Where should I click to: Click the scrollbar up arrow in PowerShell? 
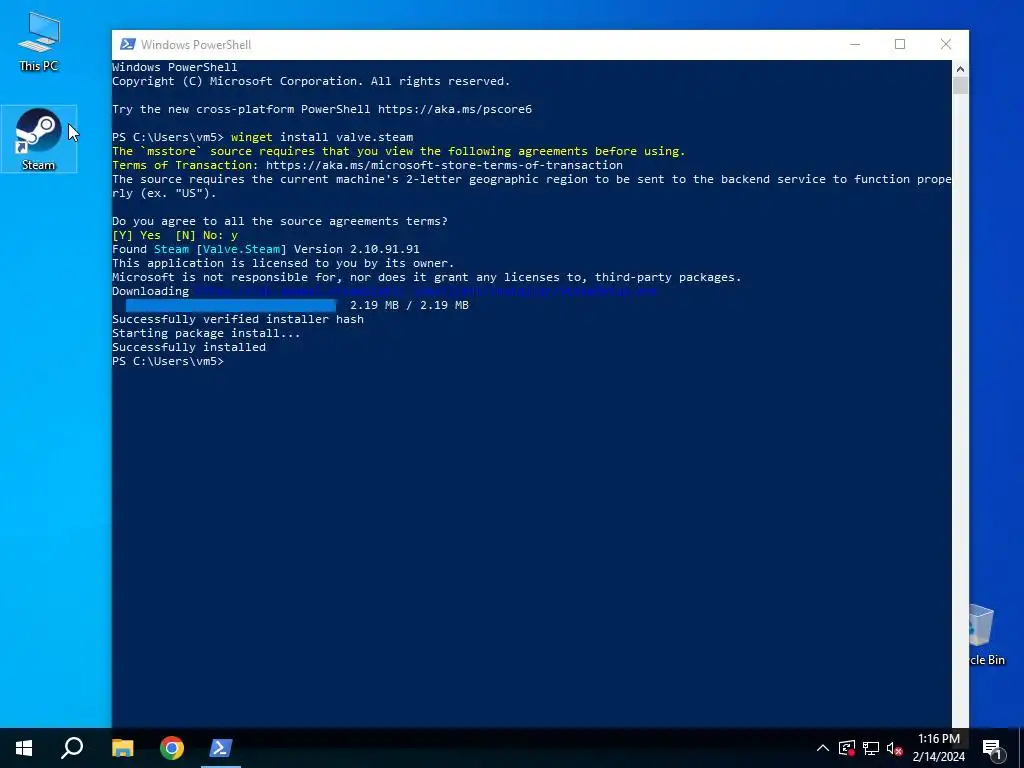click(960, 69)
